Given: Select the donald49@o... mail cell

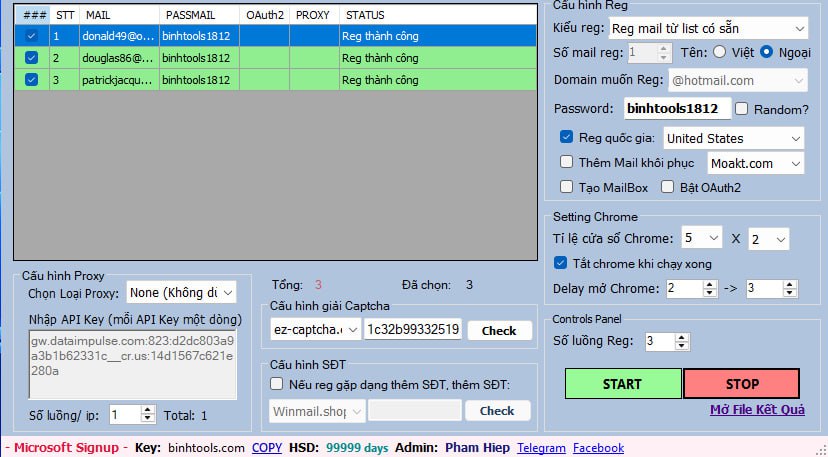Looking at the screenshot, I should pos(119,36).
